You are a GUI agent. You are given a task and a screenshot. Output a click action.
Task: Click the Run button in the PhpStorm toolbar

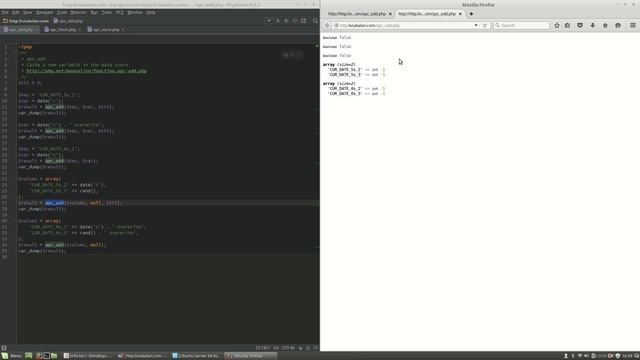(x=278, y=21)
